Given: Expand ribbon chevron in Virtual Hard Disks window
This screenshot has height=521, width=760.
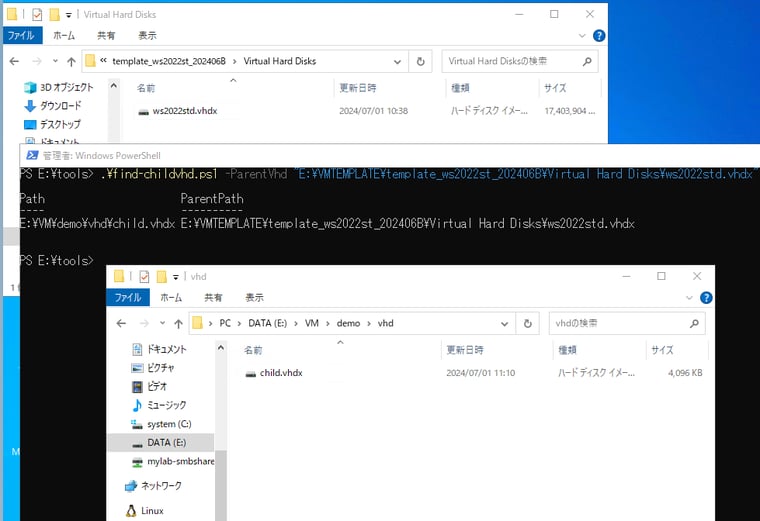Looking at the screenshot, I should point(582,35).
